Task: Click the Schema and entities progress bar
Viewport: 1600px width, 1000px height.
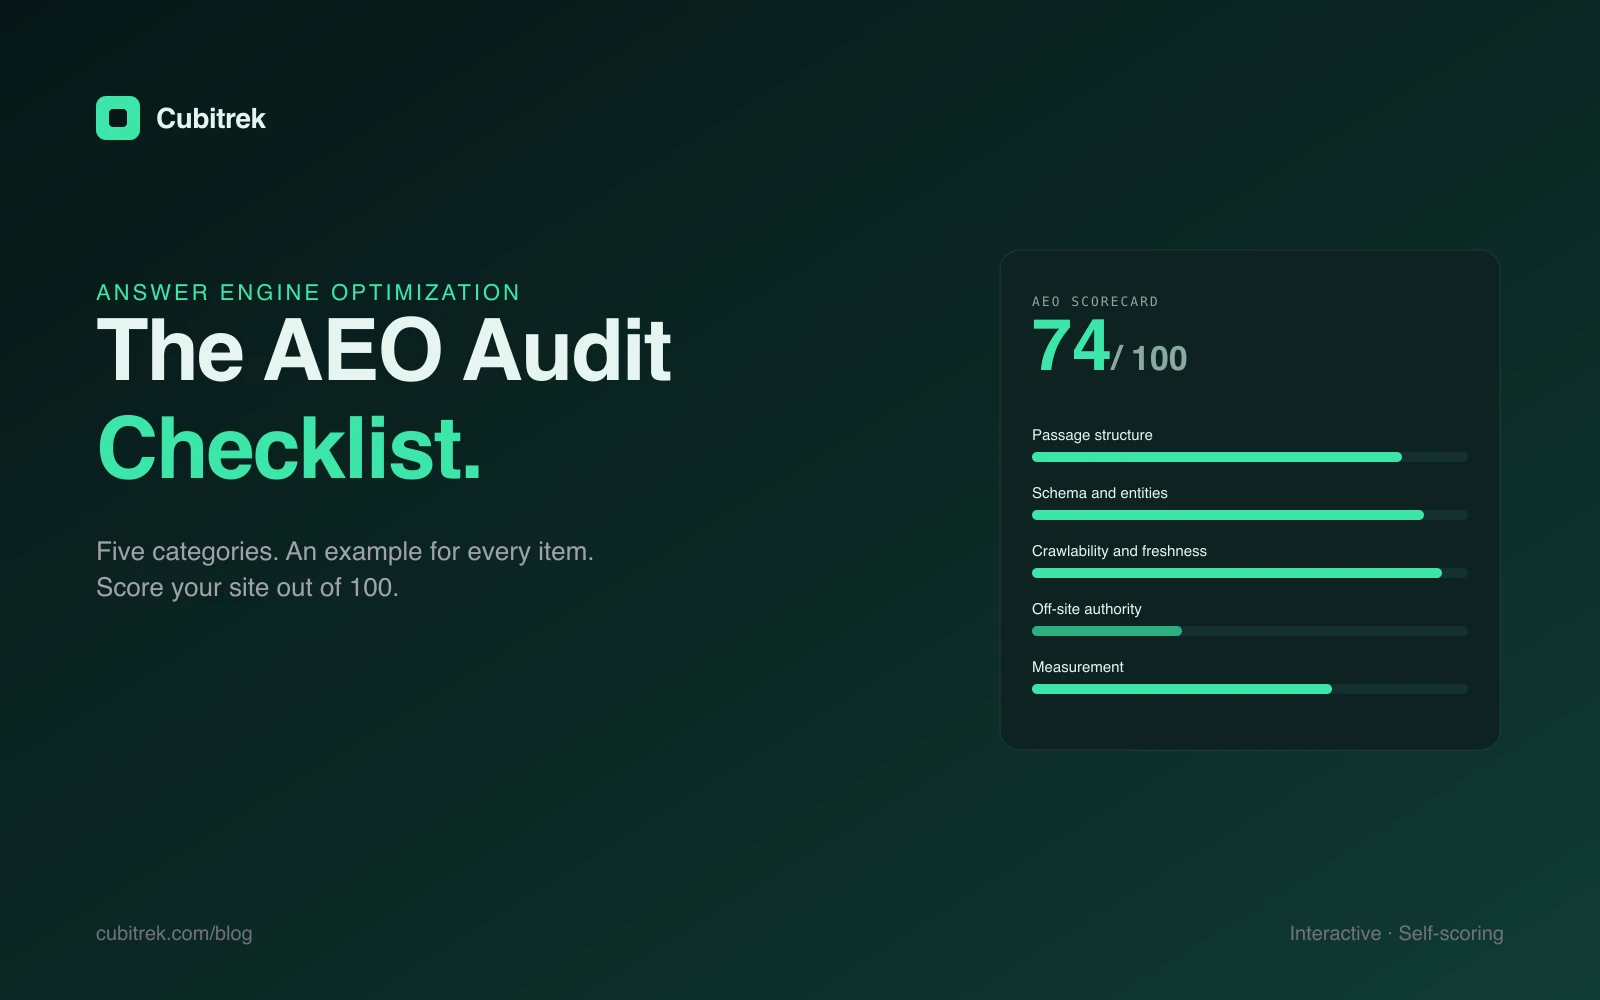Action: point(1250,515)
